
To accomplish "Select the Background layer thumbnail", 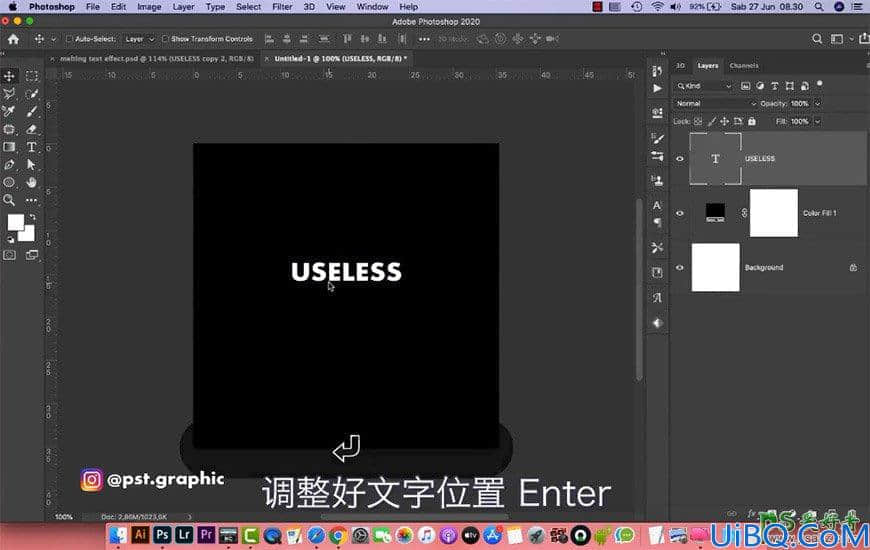I will (715, 268).
